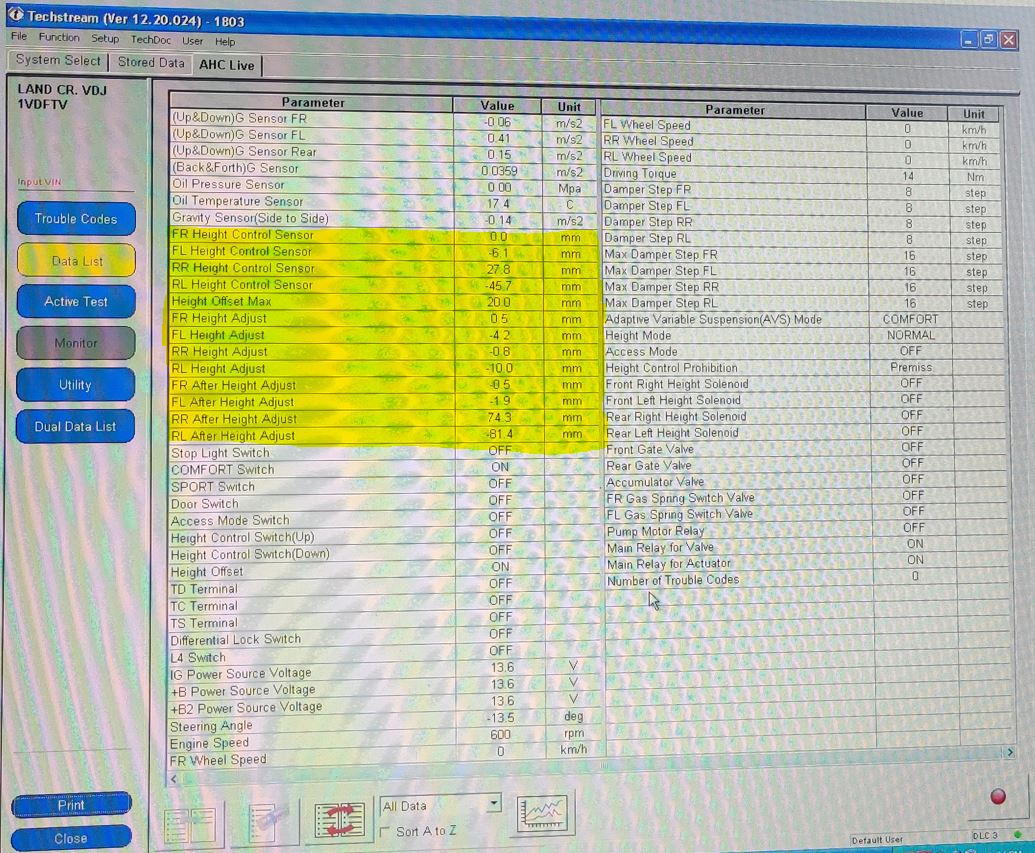
Task: Select the Oil Temperature Sensor row
Action: pos(382,202)
